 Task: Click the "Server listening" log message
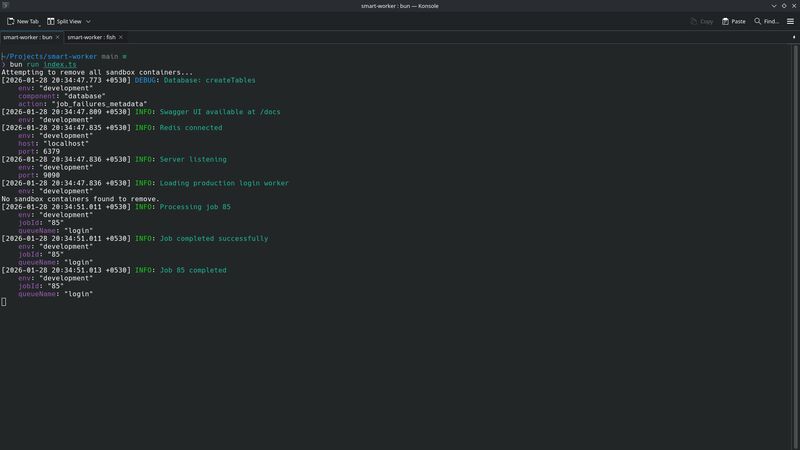pyautogui.click(x=193, y=159)
